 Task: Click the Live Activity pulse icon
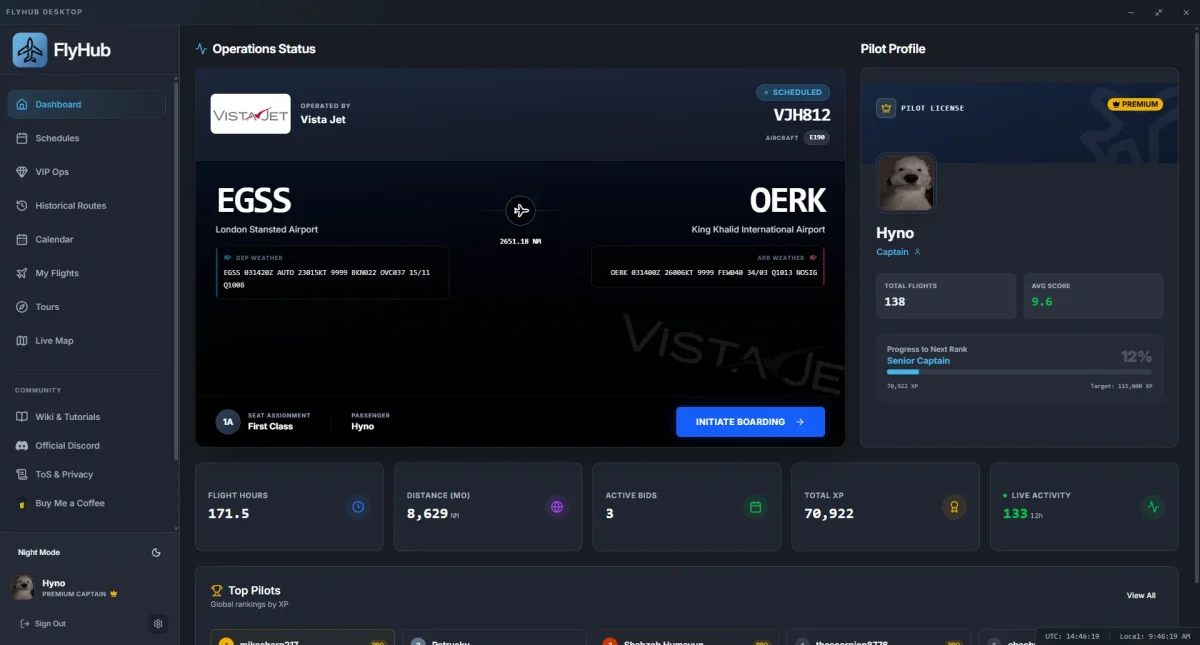point(1153,507)
